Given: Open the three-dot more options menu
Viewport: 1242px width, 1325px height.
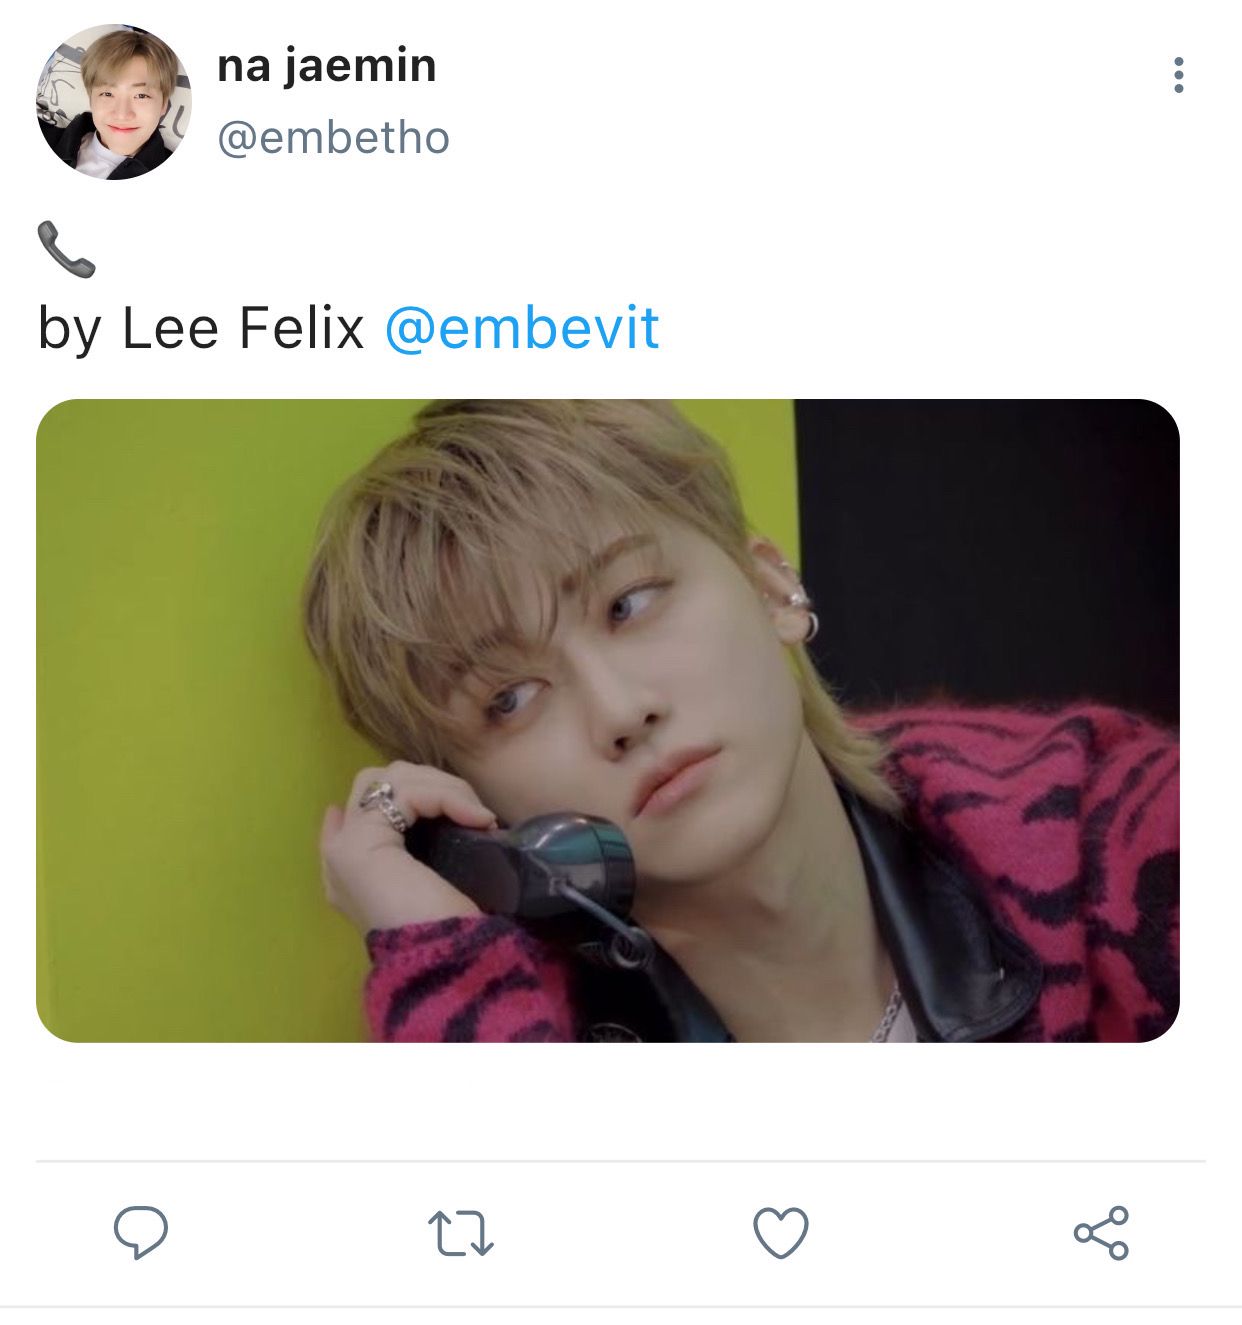Looking at the screenshot, I should (1179, 75).
